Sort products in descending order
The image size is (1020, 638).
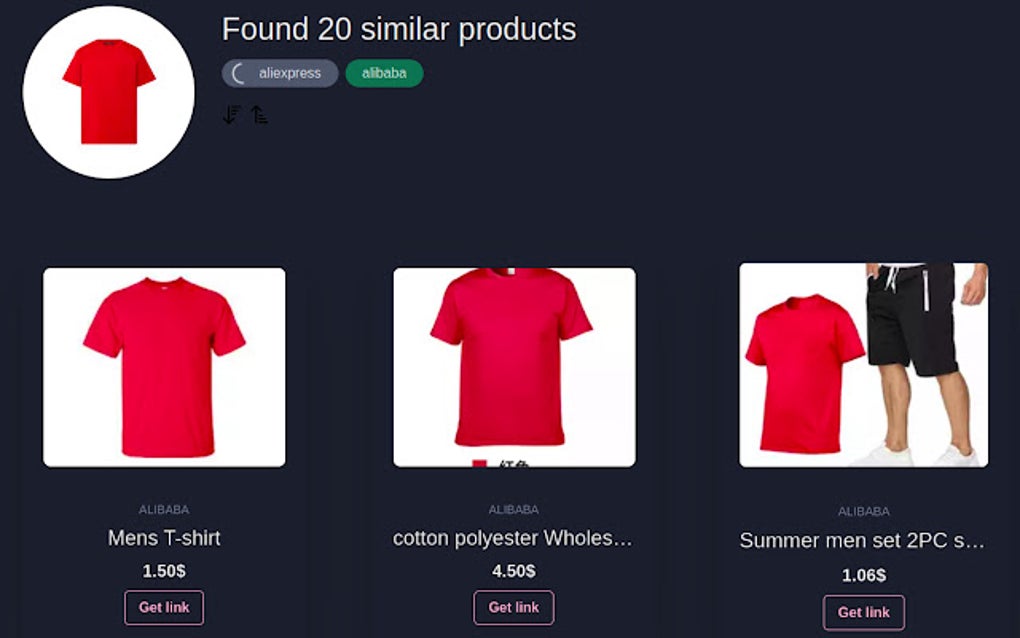(231, 115)
